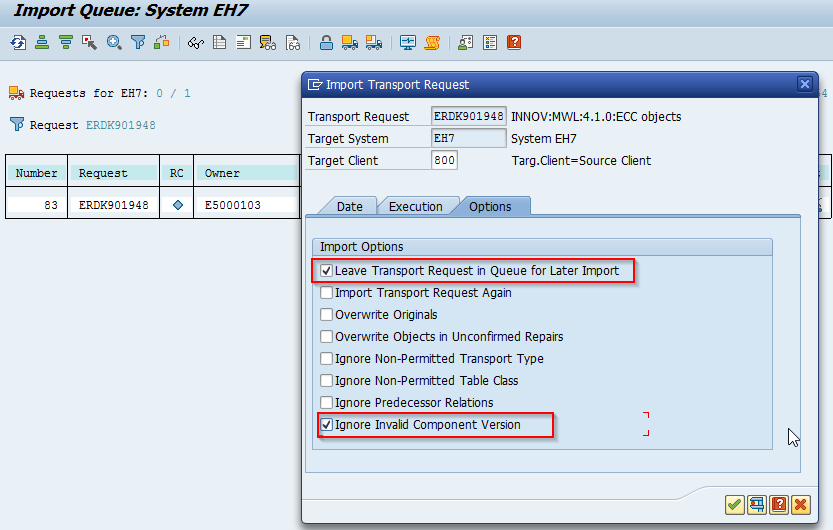Cancel the dialog with the red X button
This screenshot has width=833, height=530.
[x=800, y=504]
